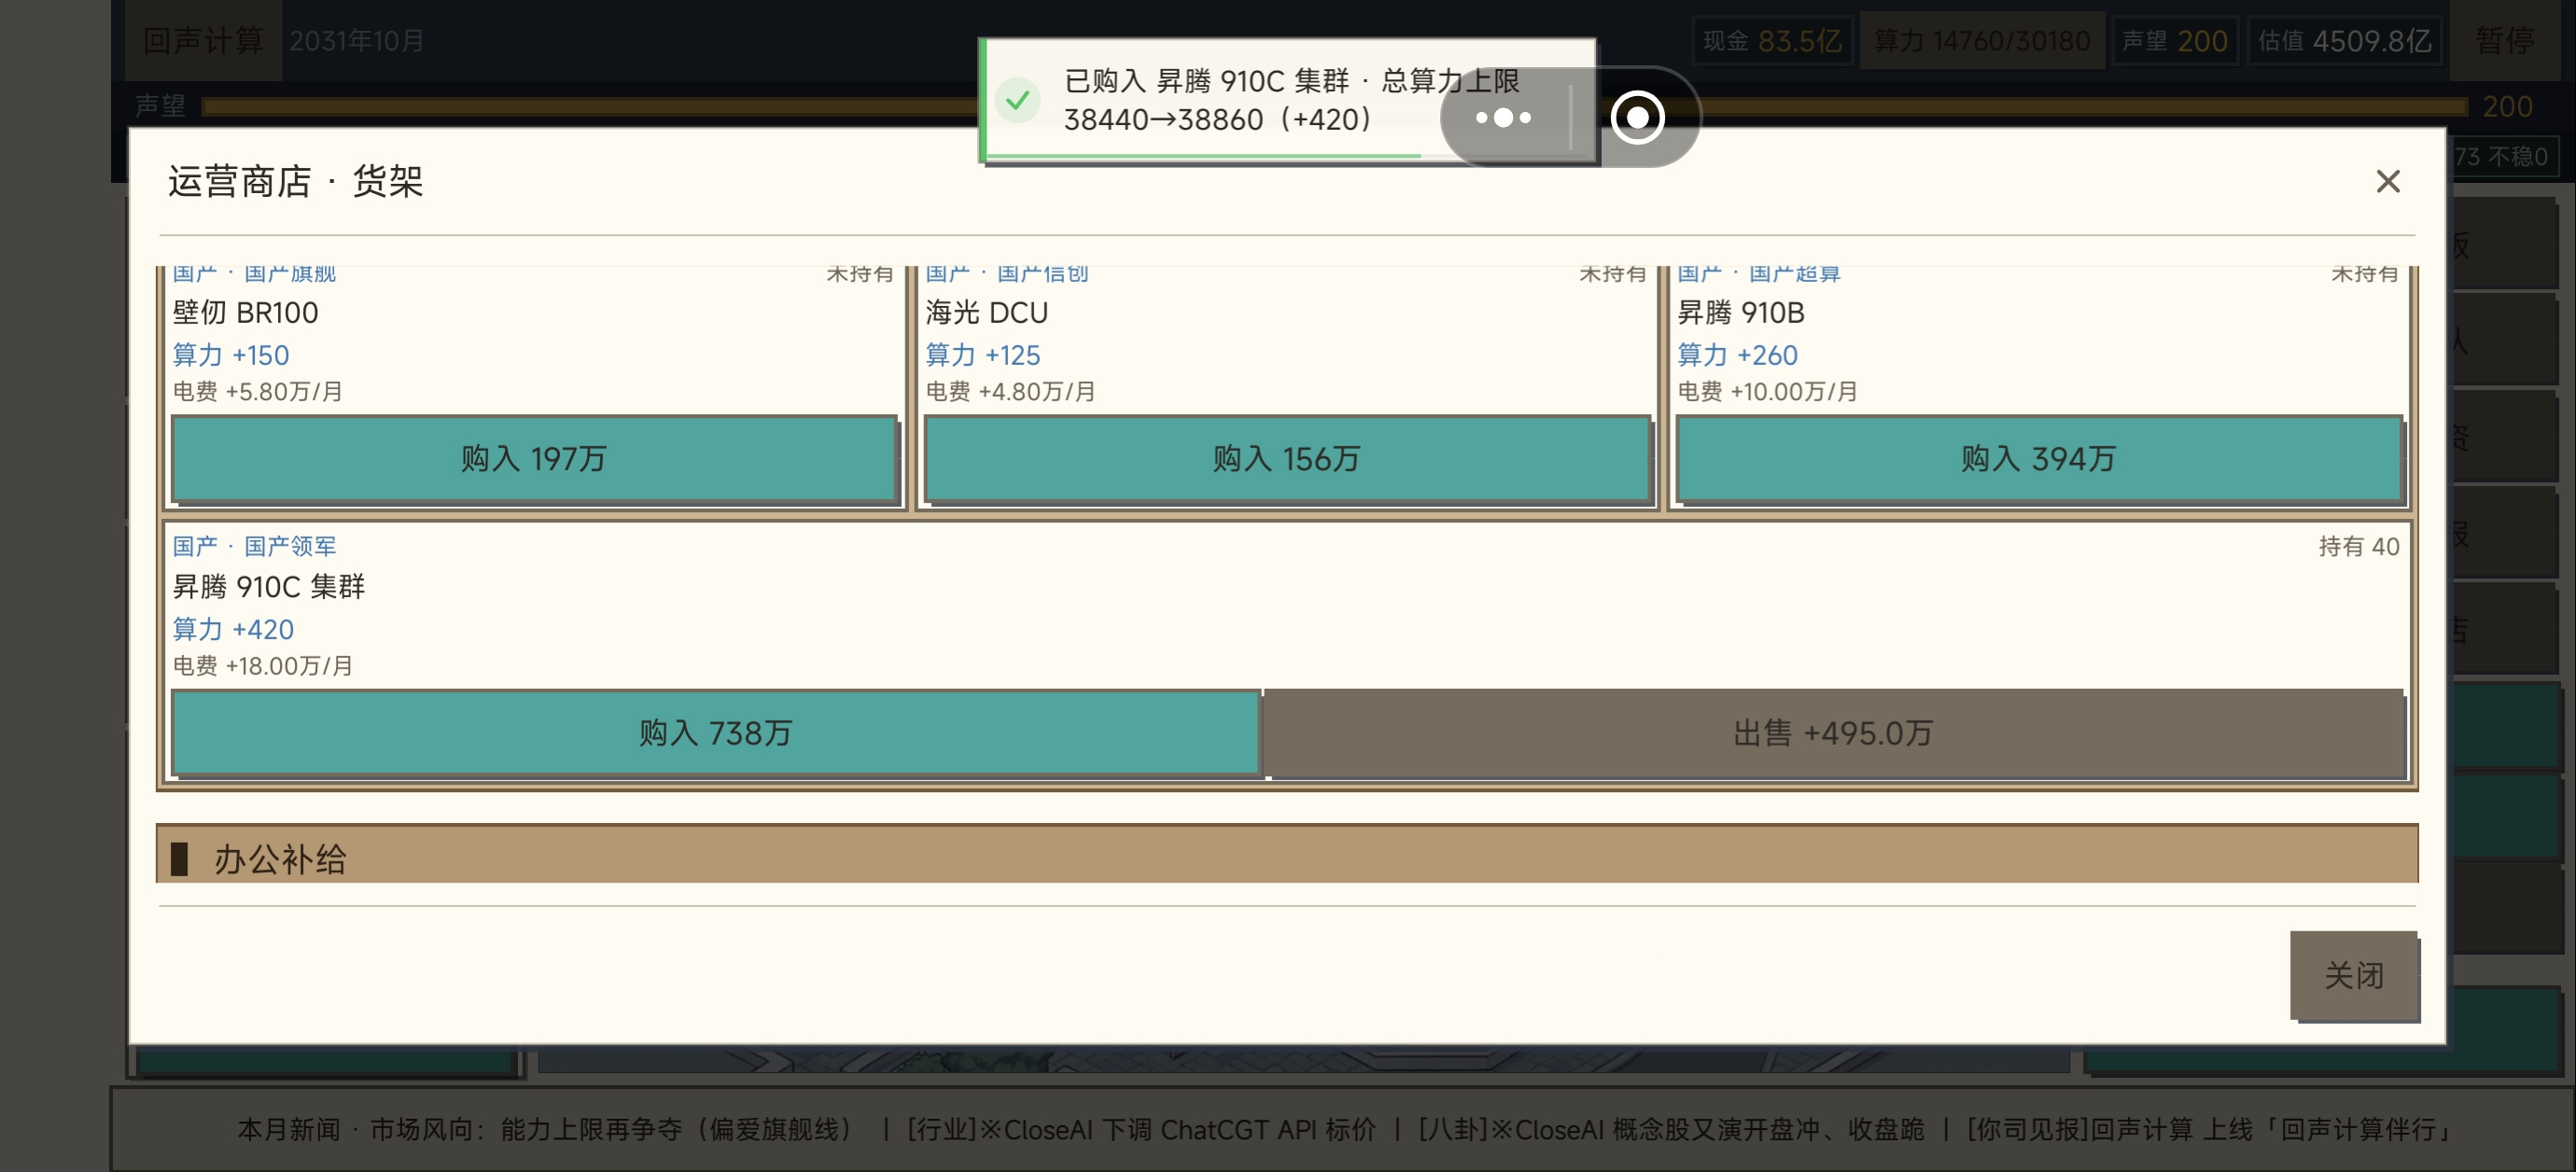
Task: Click the 声望 progress bar
Action: 1334,106
